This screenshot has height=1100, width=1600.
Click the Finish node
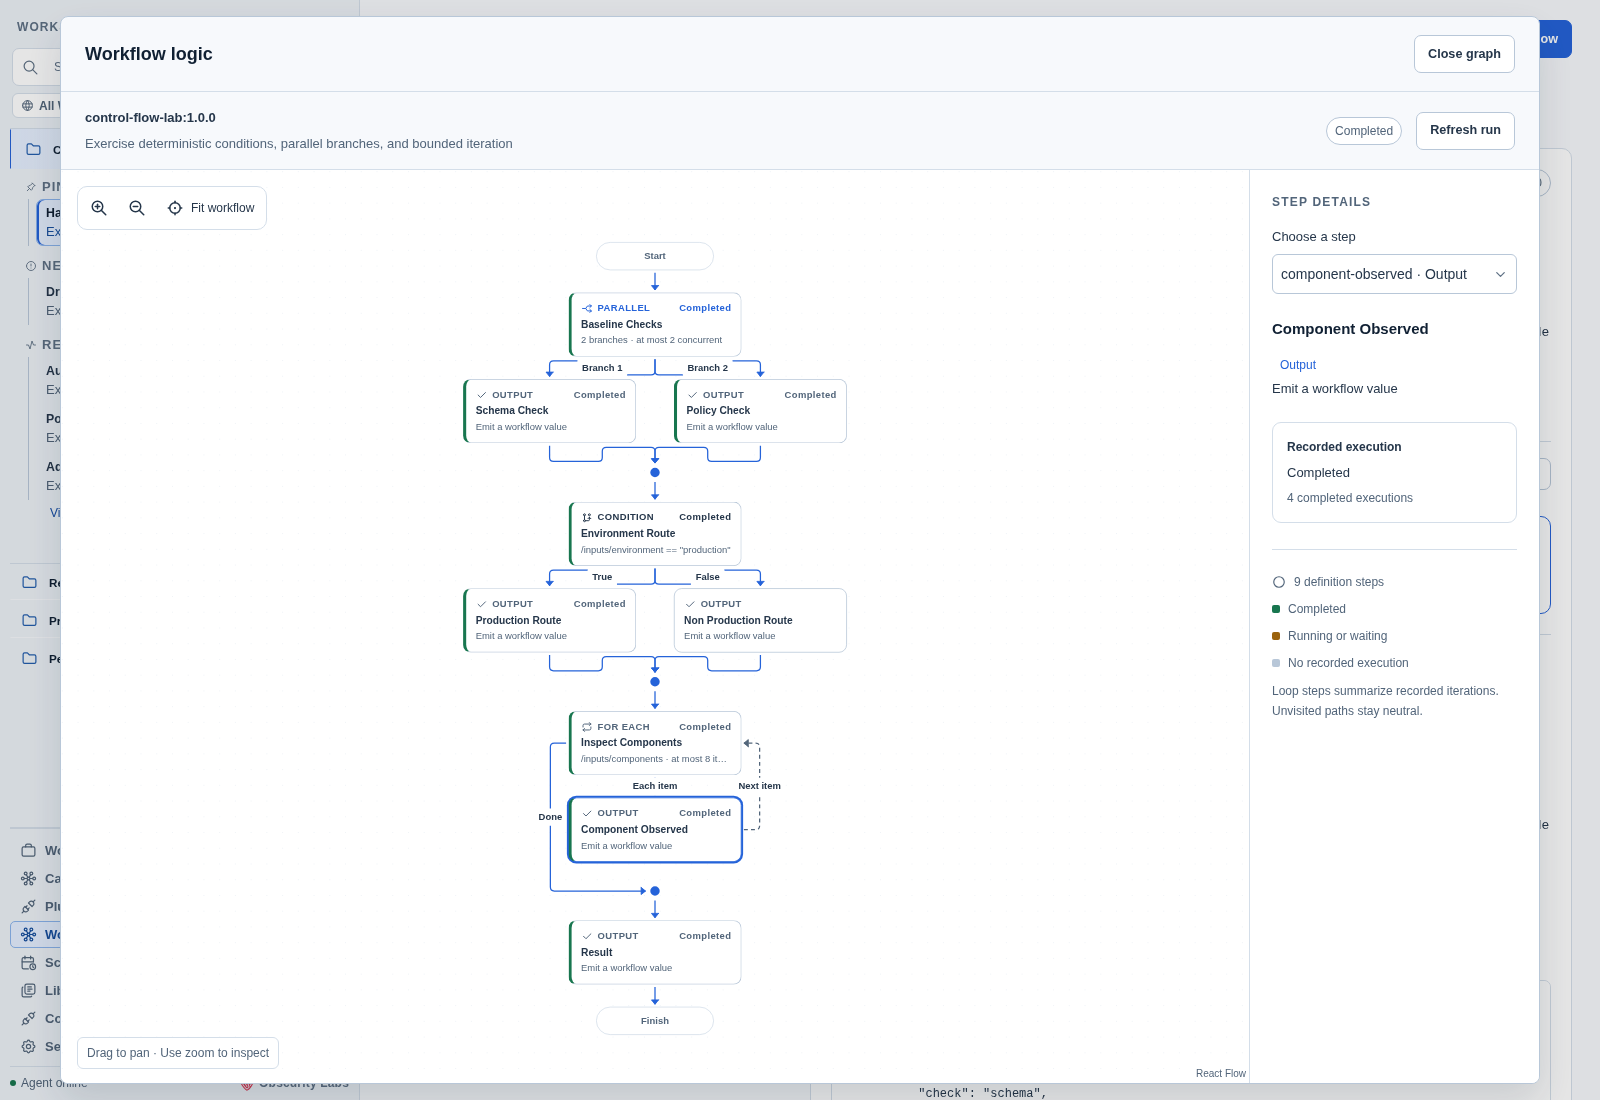[655, 1021]
